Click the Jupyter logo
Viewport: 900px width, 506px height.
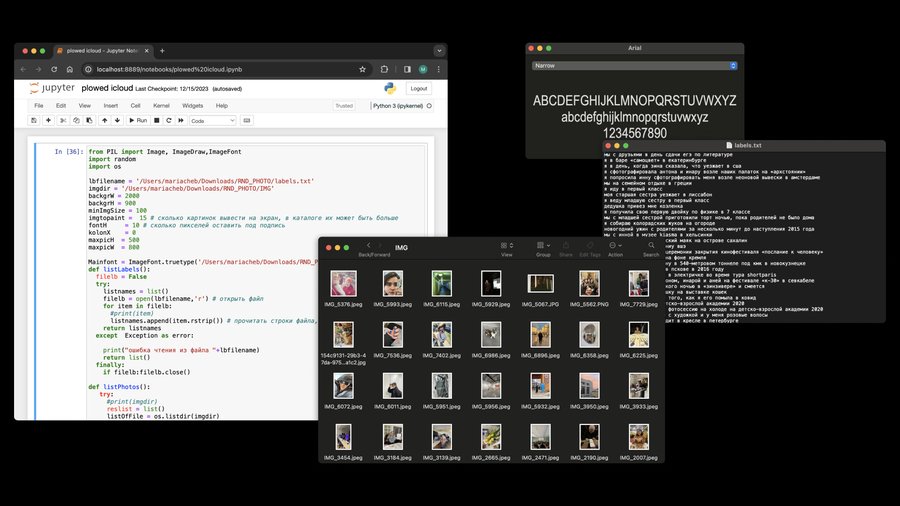(x=52, y=88)
